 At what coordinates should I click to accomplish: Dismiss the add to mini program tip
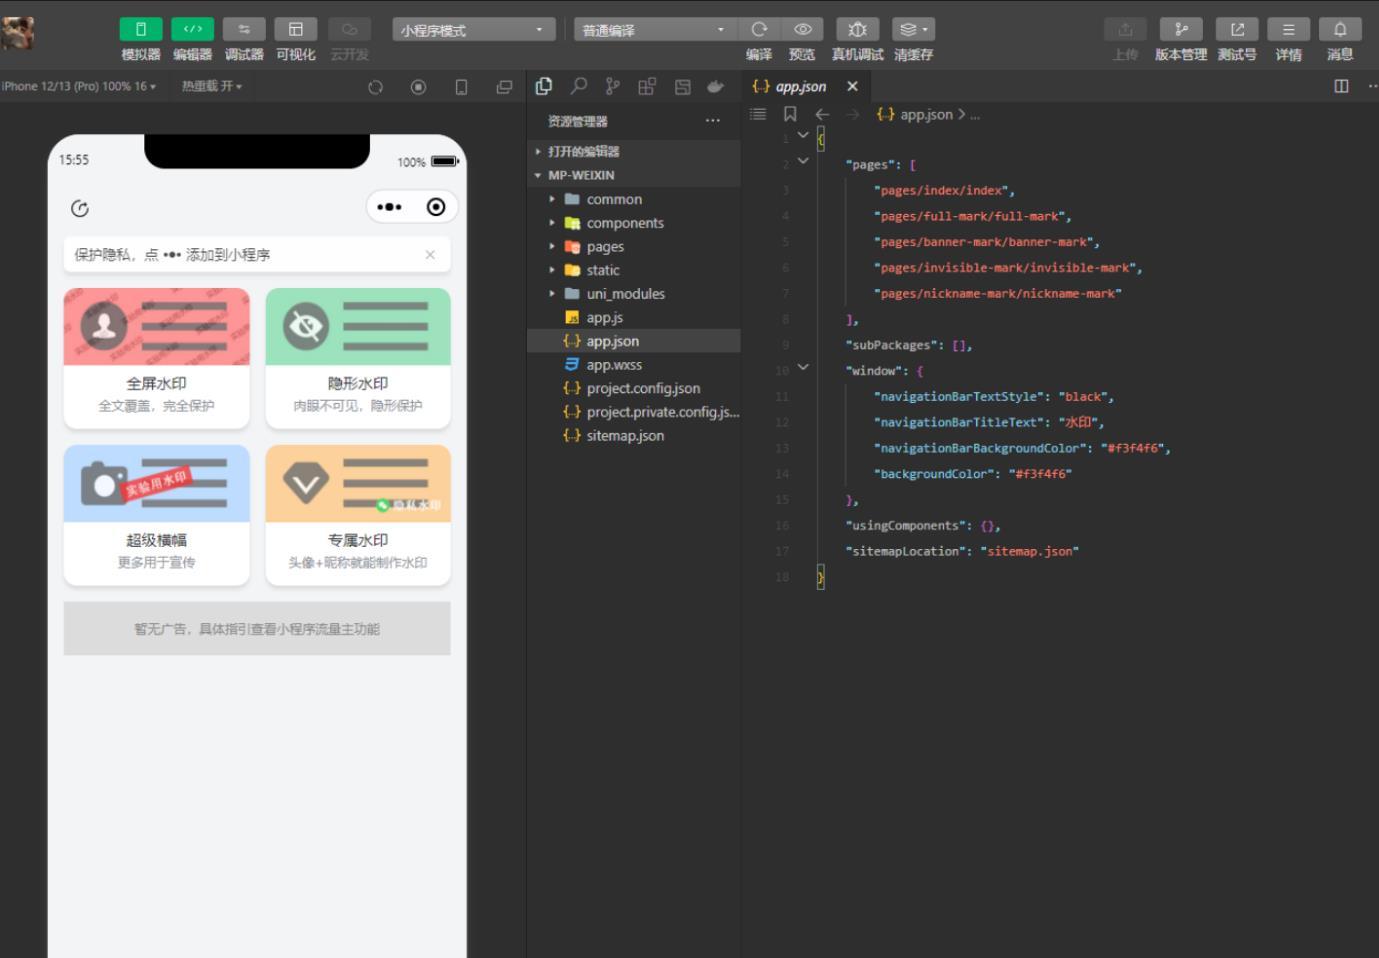coord(430,255)
